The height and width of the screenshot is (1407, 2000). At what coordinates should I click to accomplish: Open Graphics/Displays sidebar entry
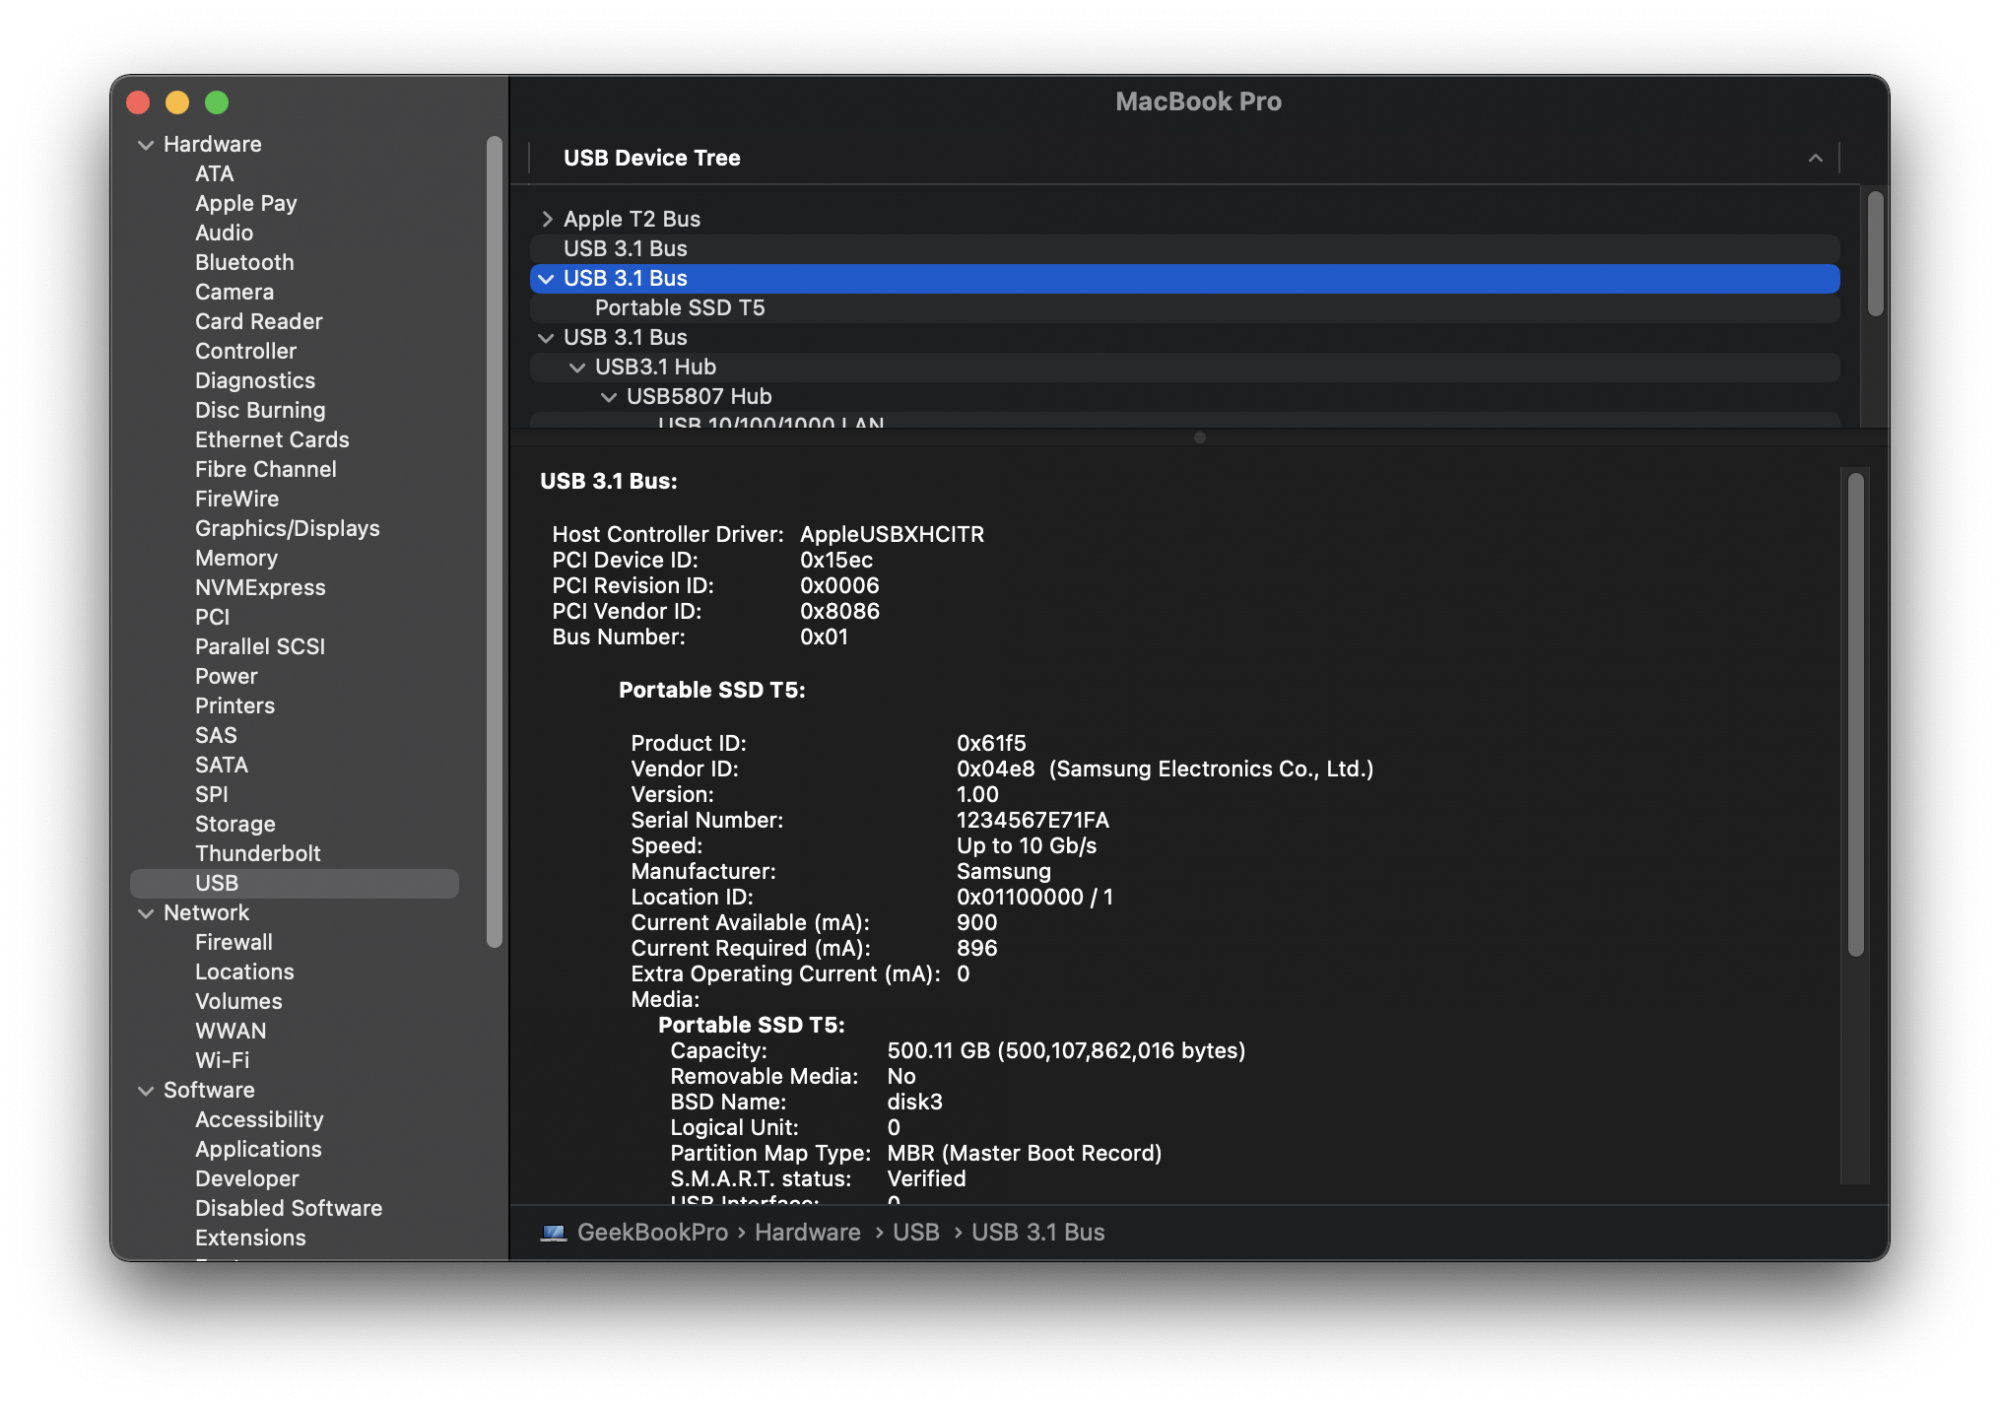(287, 528)
